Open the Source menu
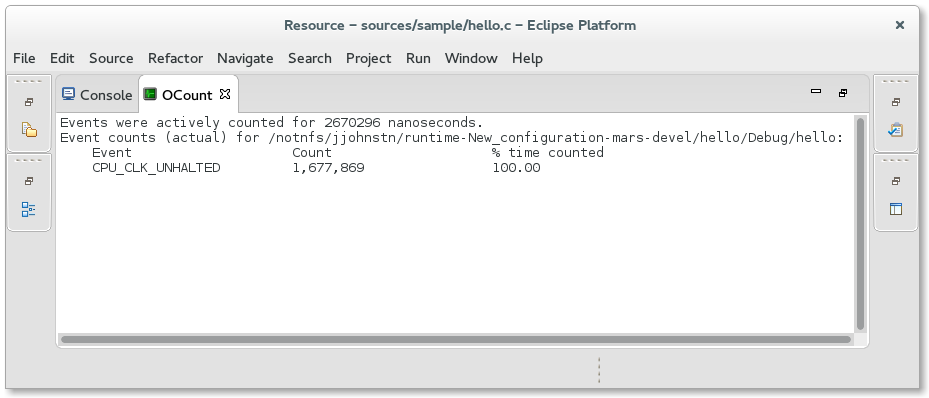The height and width of the screenshot is (398, 929). pos(111,58)
